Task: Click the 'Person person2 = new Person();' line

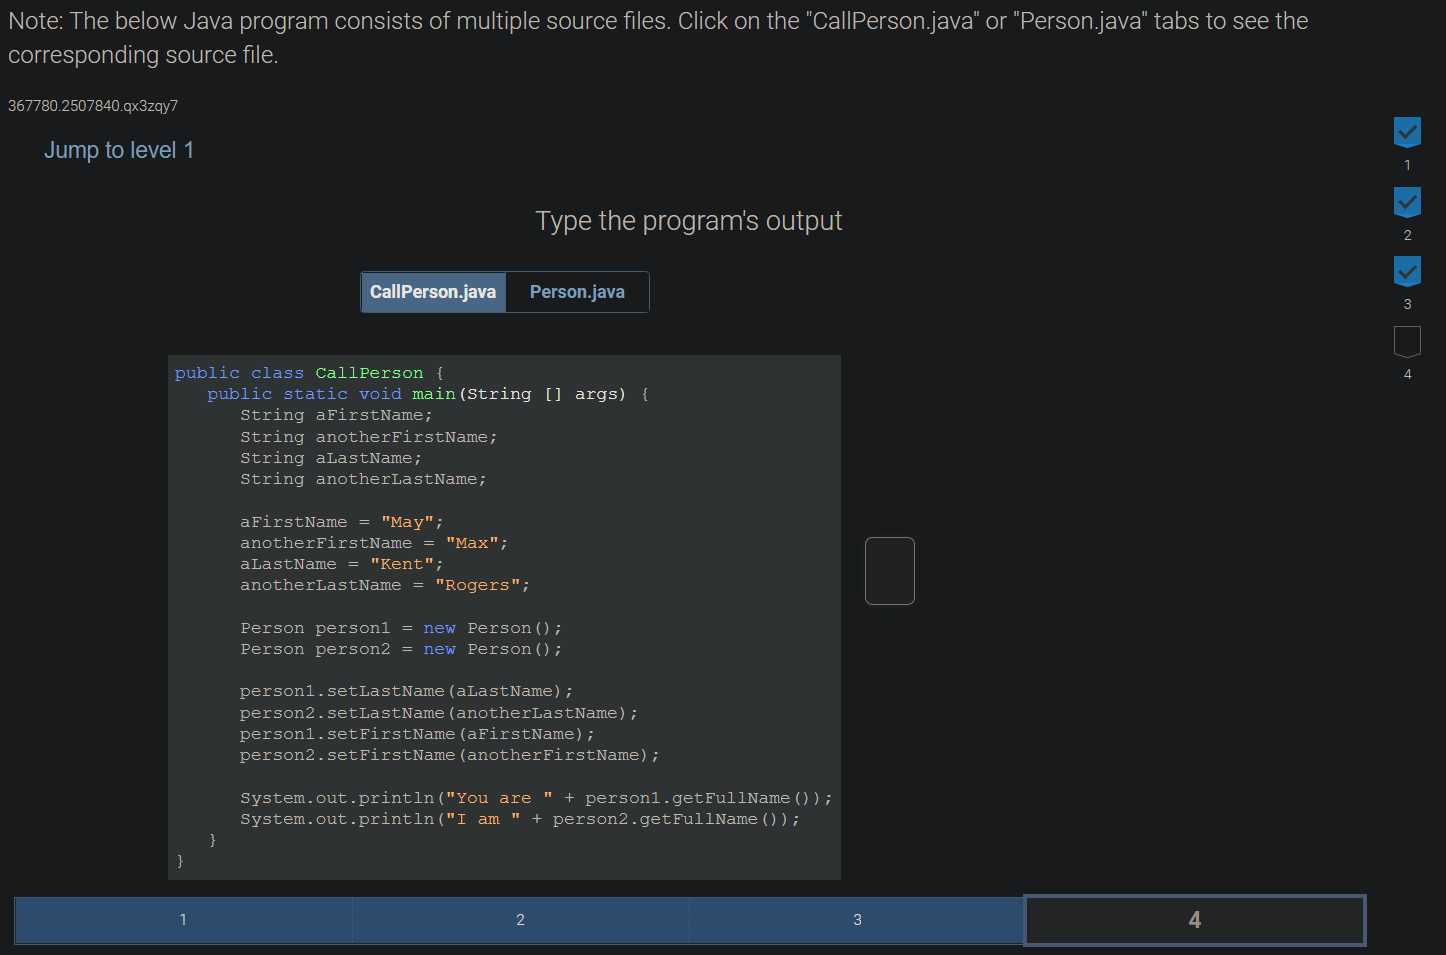Action: (x=401, y=649)
